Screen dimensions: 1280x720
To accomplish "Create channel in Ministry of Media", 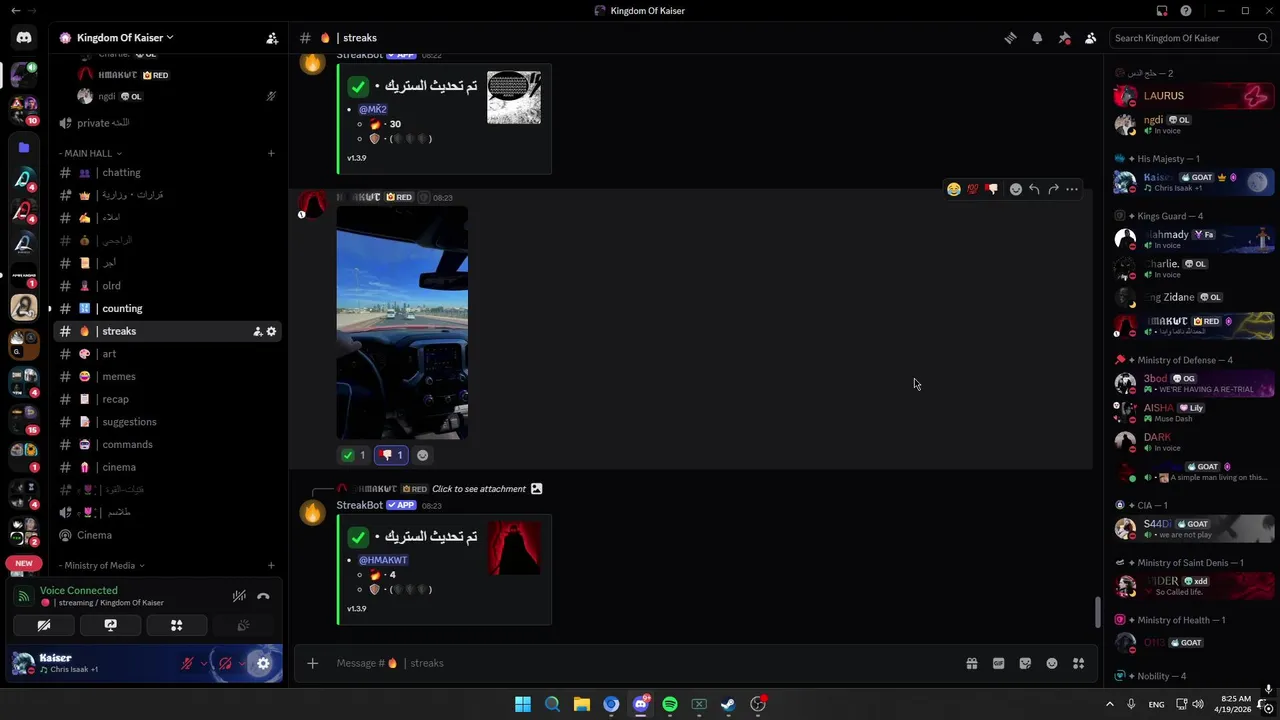I will [271, 565].
